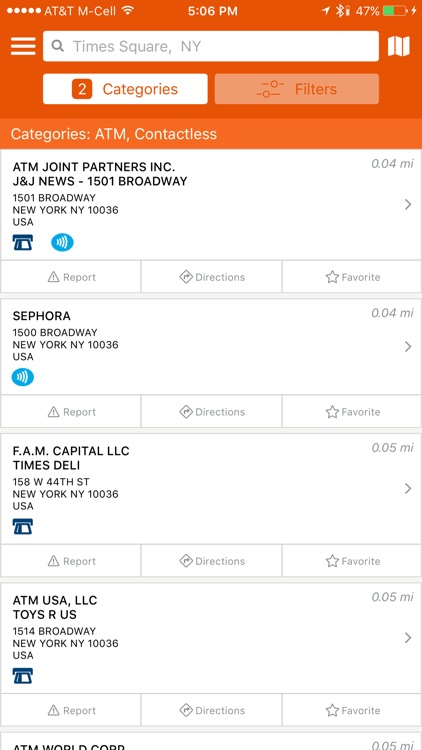This screenshot has width=422, height=750.
Task: Click the Times Square, NY search field
Action: 211,46
